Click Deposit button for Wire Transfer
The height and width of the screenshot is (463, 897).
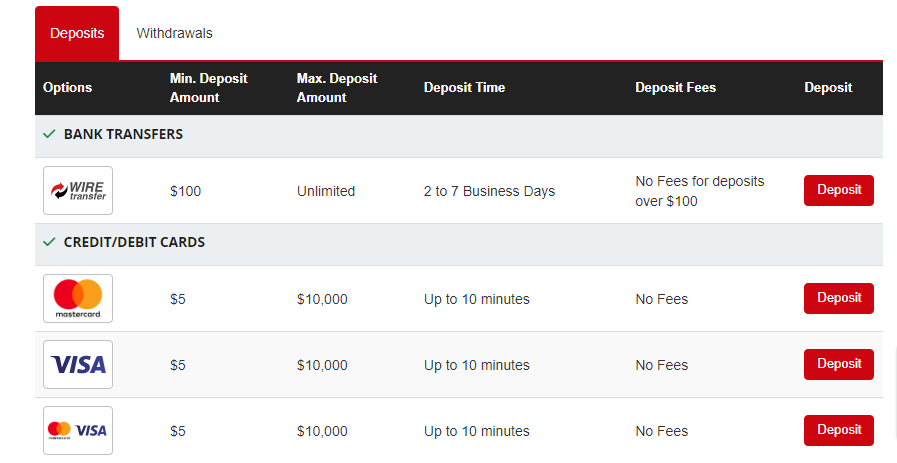tap(839, 190)
